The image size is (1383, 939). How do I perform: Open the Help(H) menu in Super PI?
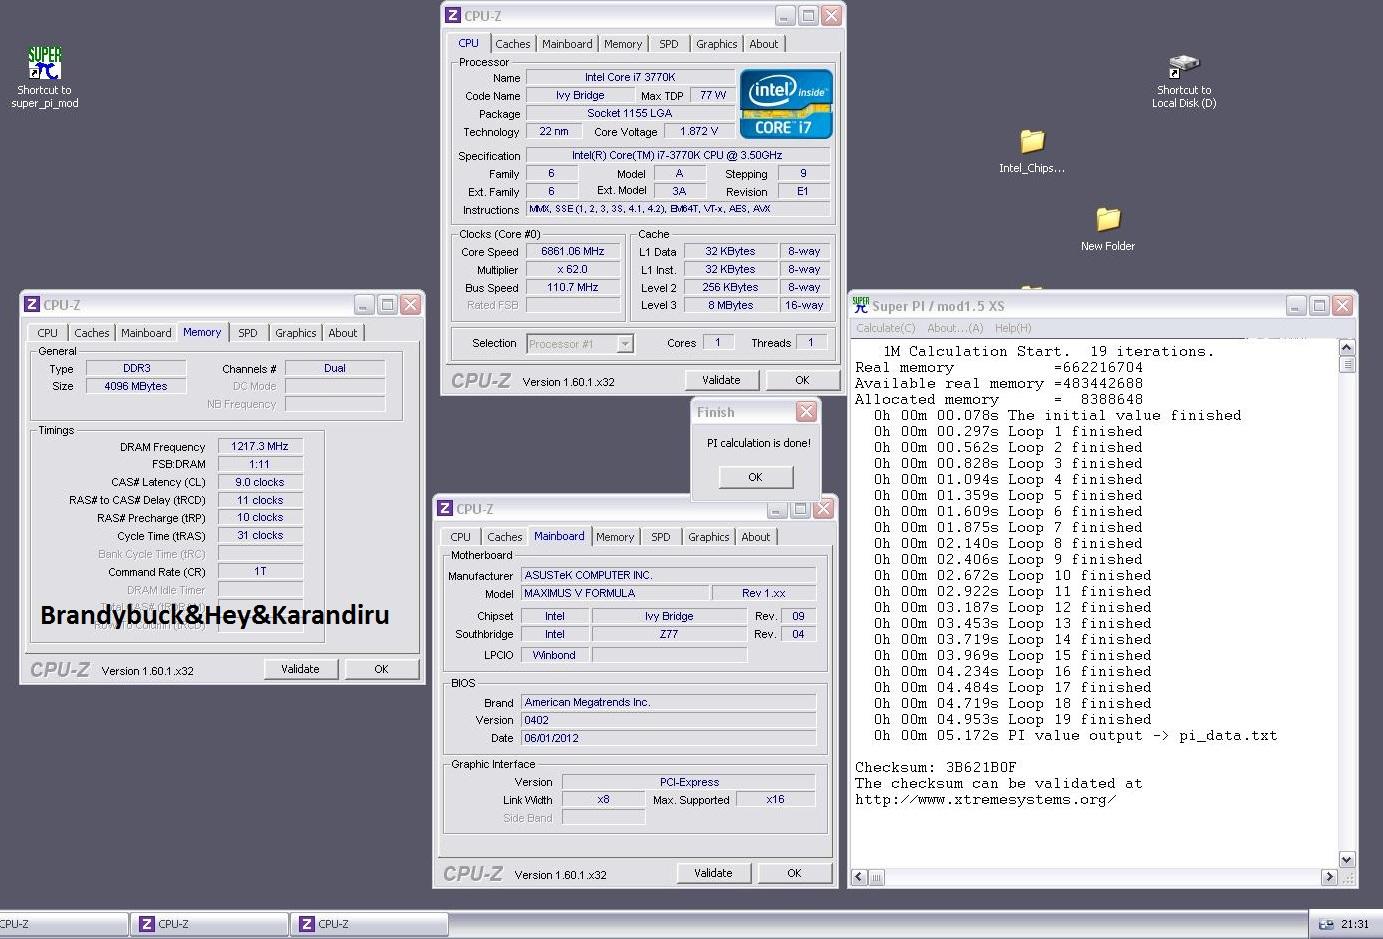(1012, 328)
